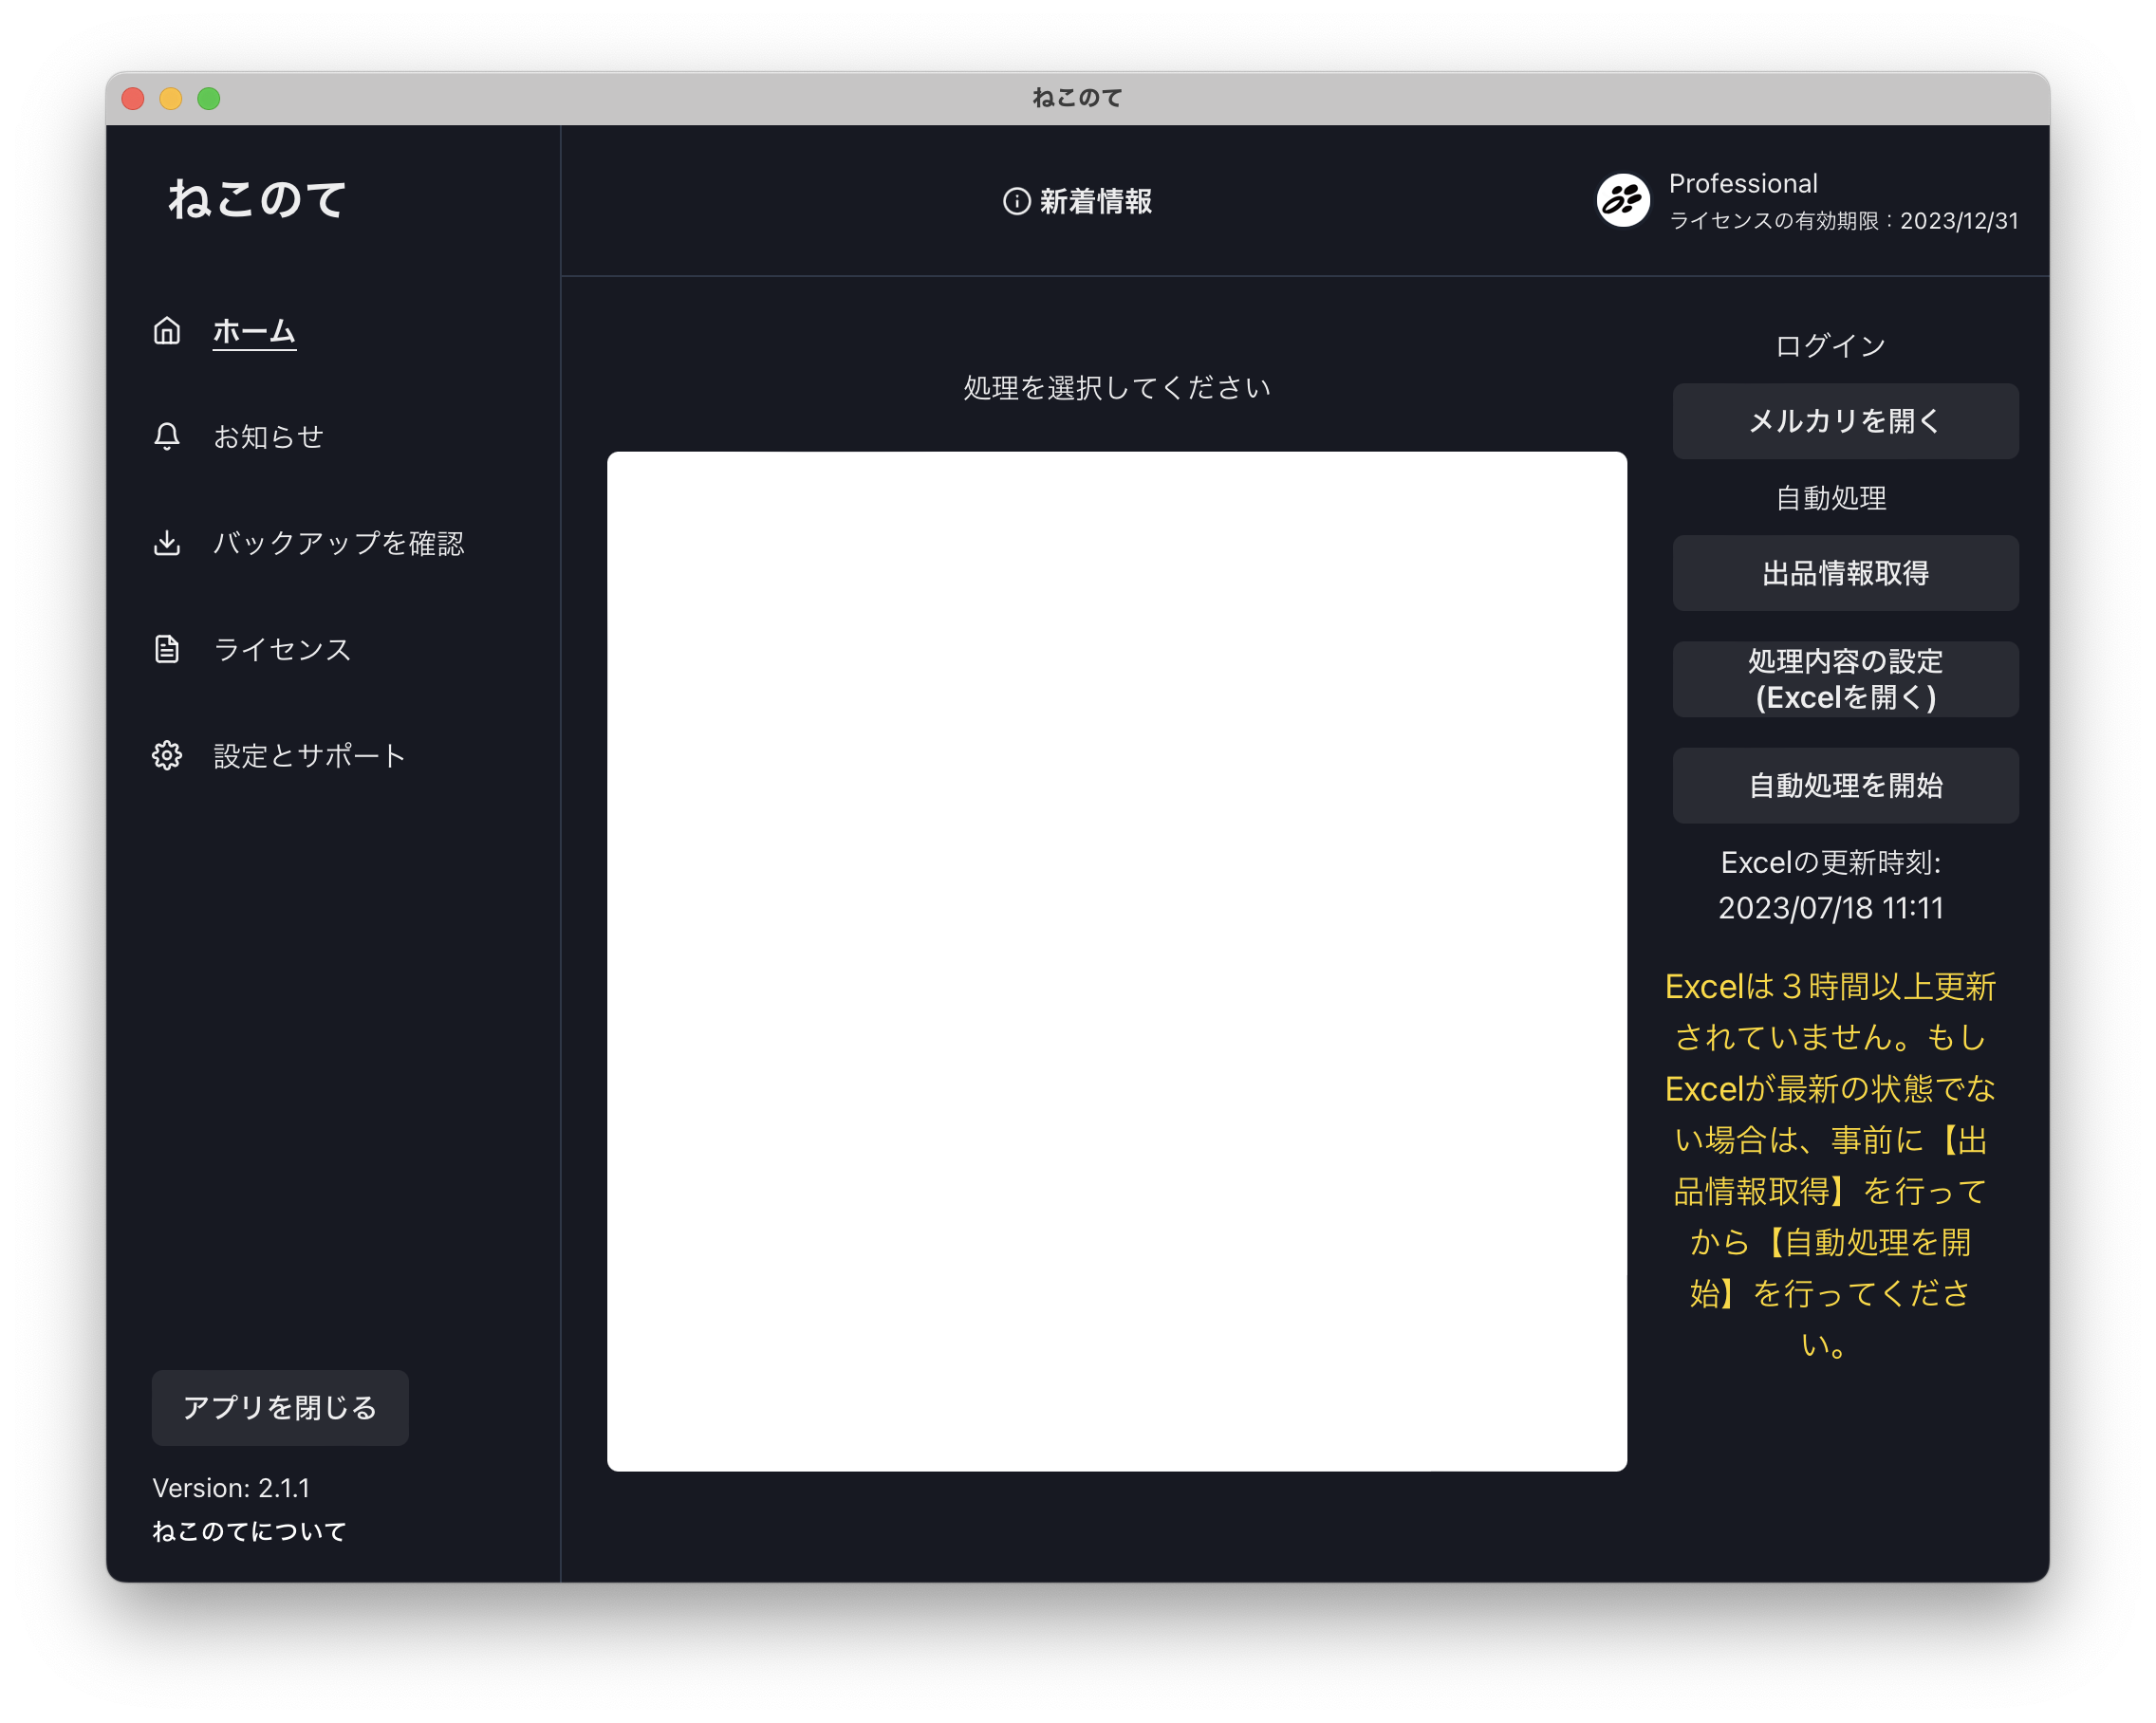The height and width of the screenshot is (1723, 2156).
Task: Open the お知らせ notifications page
Action: point(268,437)
